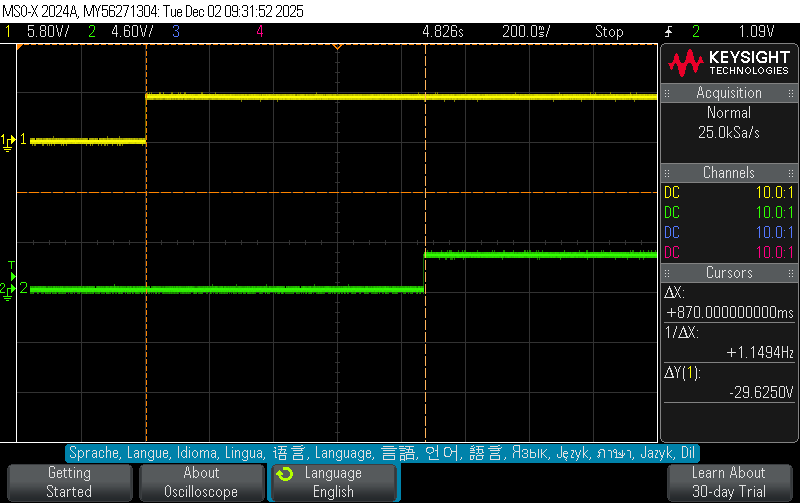This screenshot has height=503, width=800.
Task: Click the 1.09V trigger level value
Action: [x=757, y=32]
